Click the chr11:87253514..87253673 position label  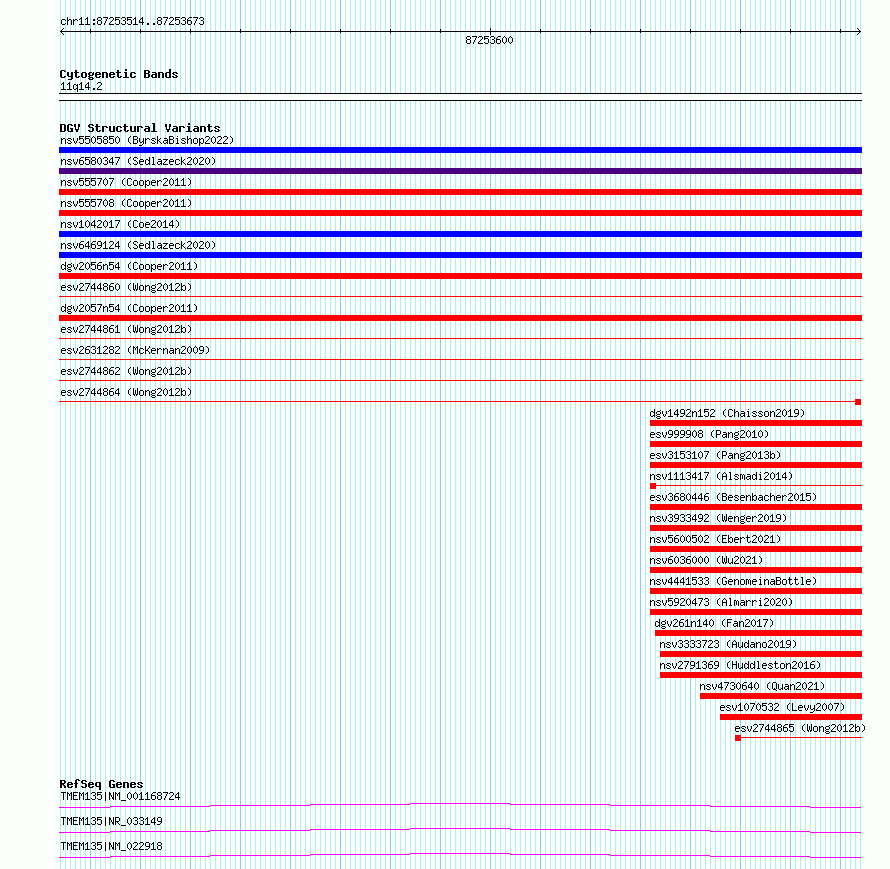tap(132, 21)
